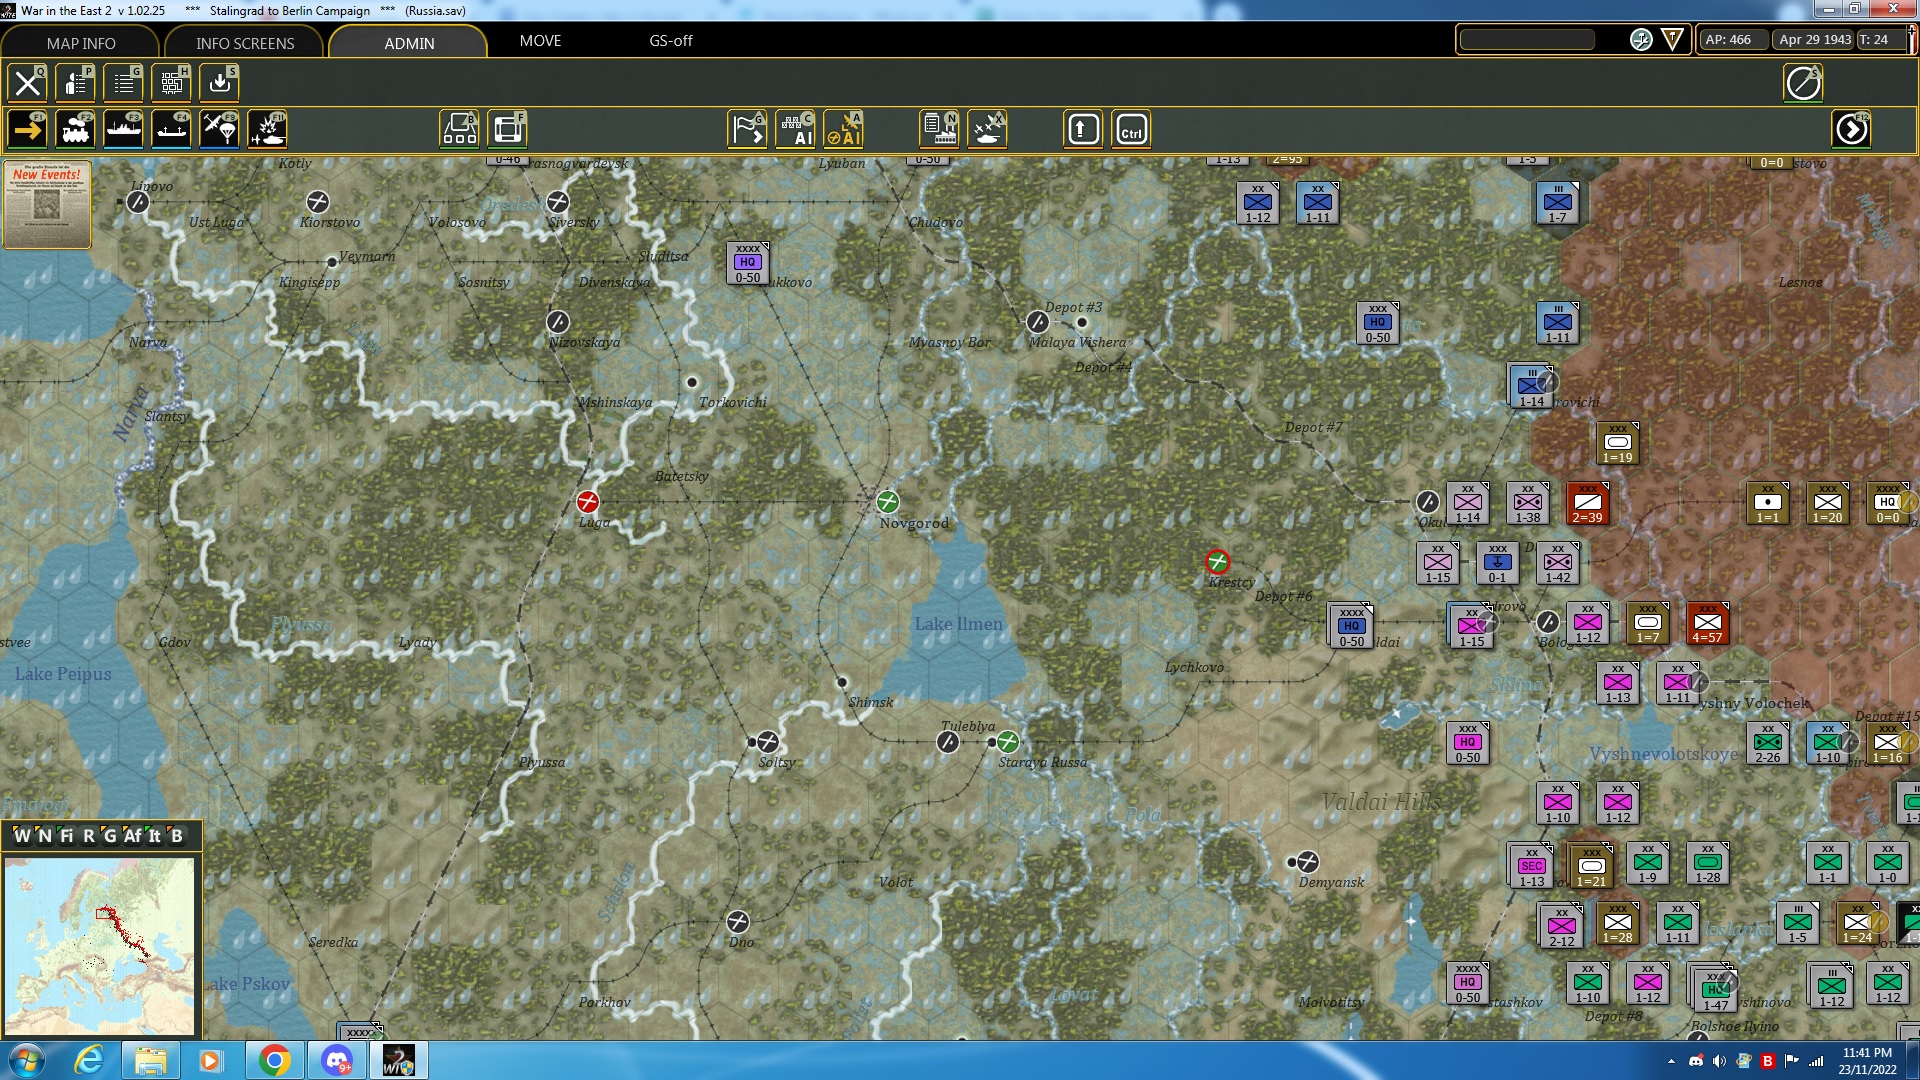Toggle the W nation filter on minimap bar
The width and height of the screenshot is (1920, 1080).
[21, 836]
